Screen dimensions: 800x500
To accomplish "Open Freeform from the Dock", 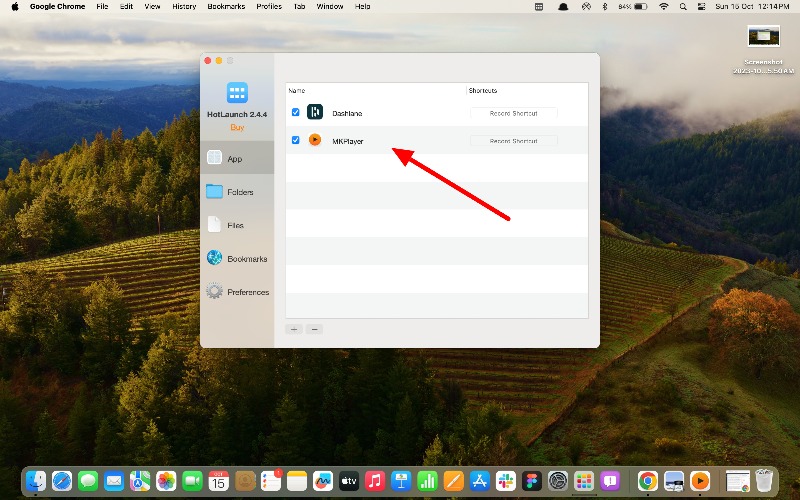I will pos(323,481).
